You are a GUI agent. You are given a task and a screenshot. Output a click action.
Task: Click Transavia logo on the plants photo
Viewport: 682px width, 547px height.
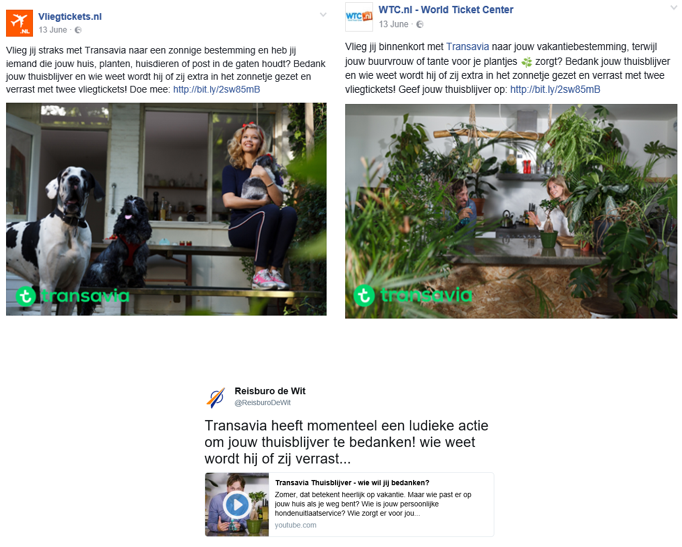click(413, 295)
